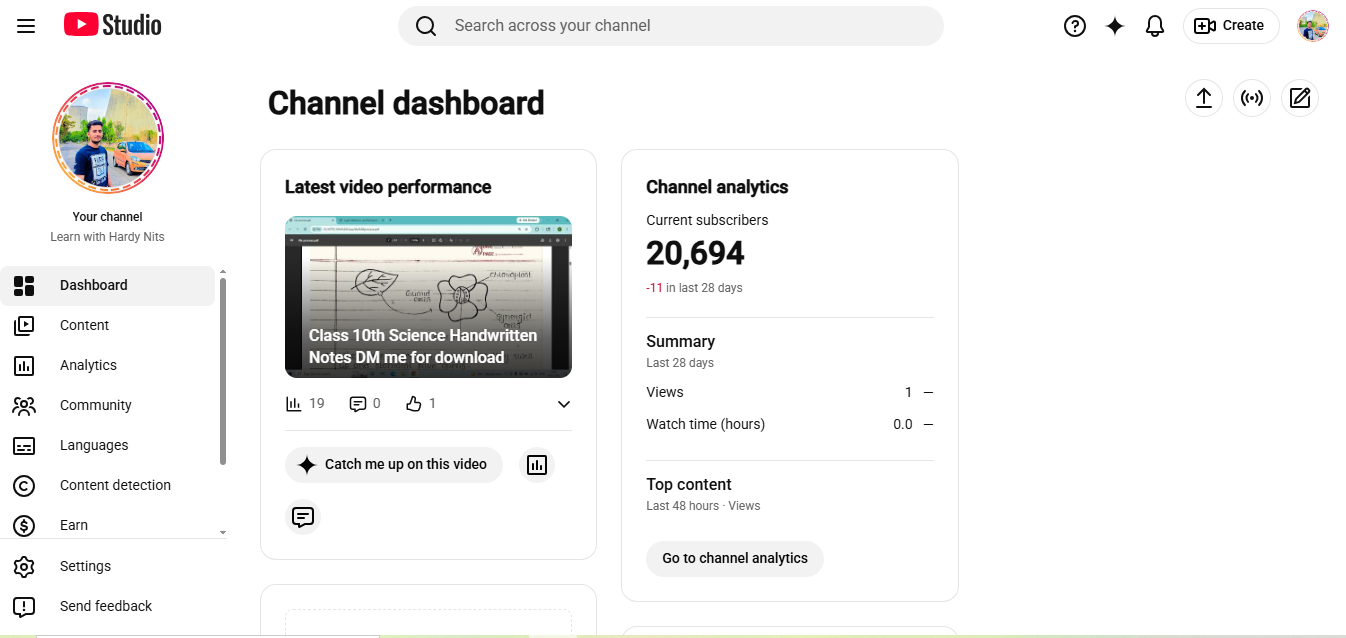Click the Upload videos arrow icon
Screen dimensions: 1346x638
pos(1204,98)
